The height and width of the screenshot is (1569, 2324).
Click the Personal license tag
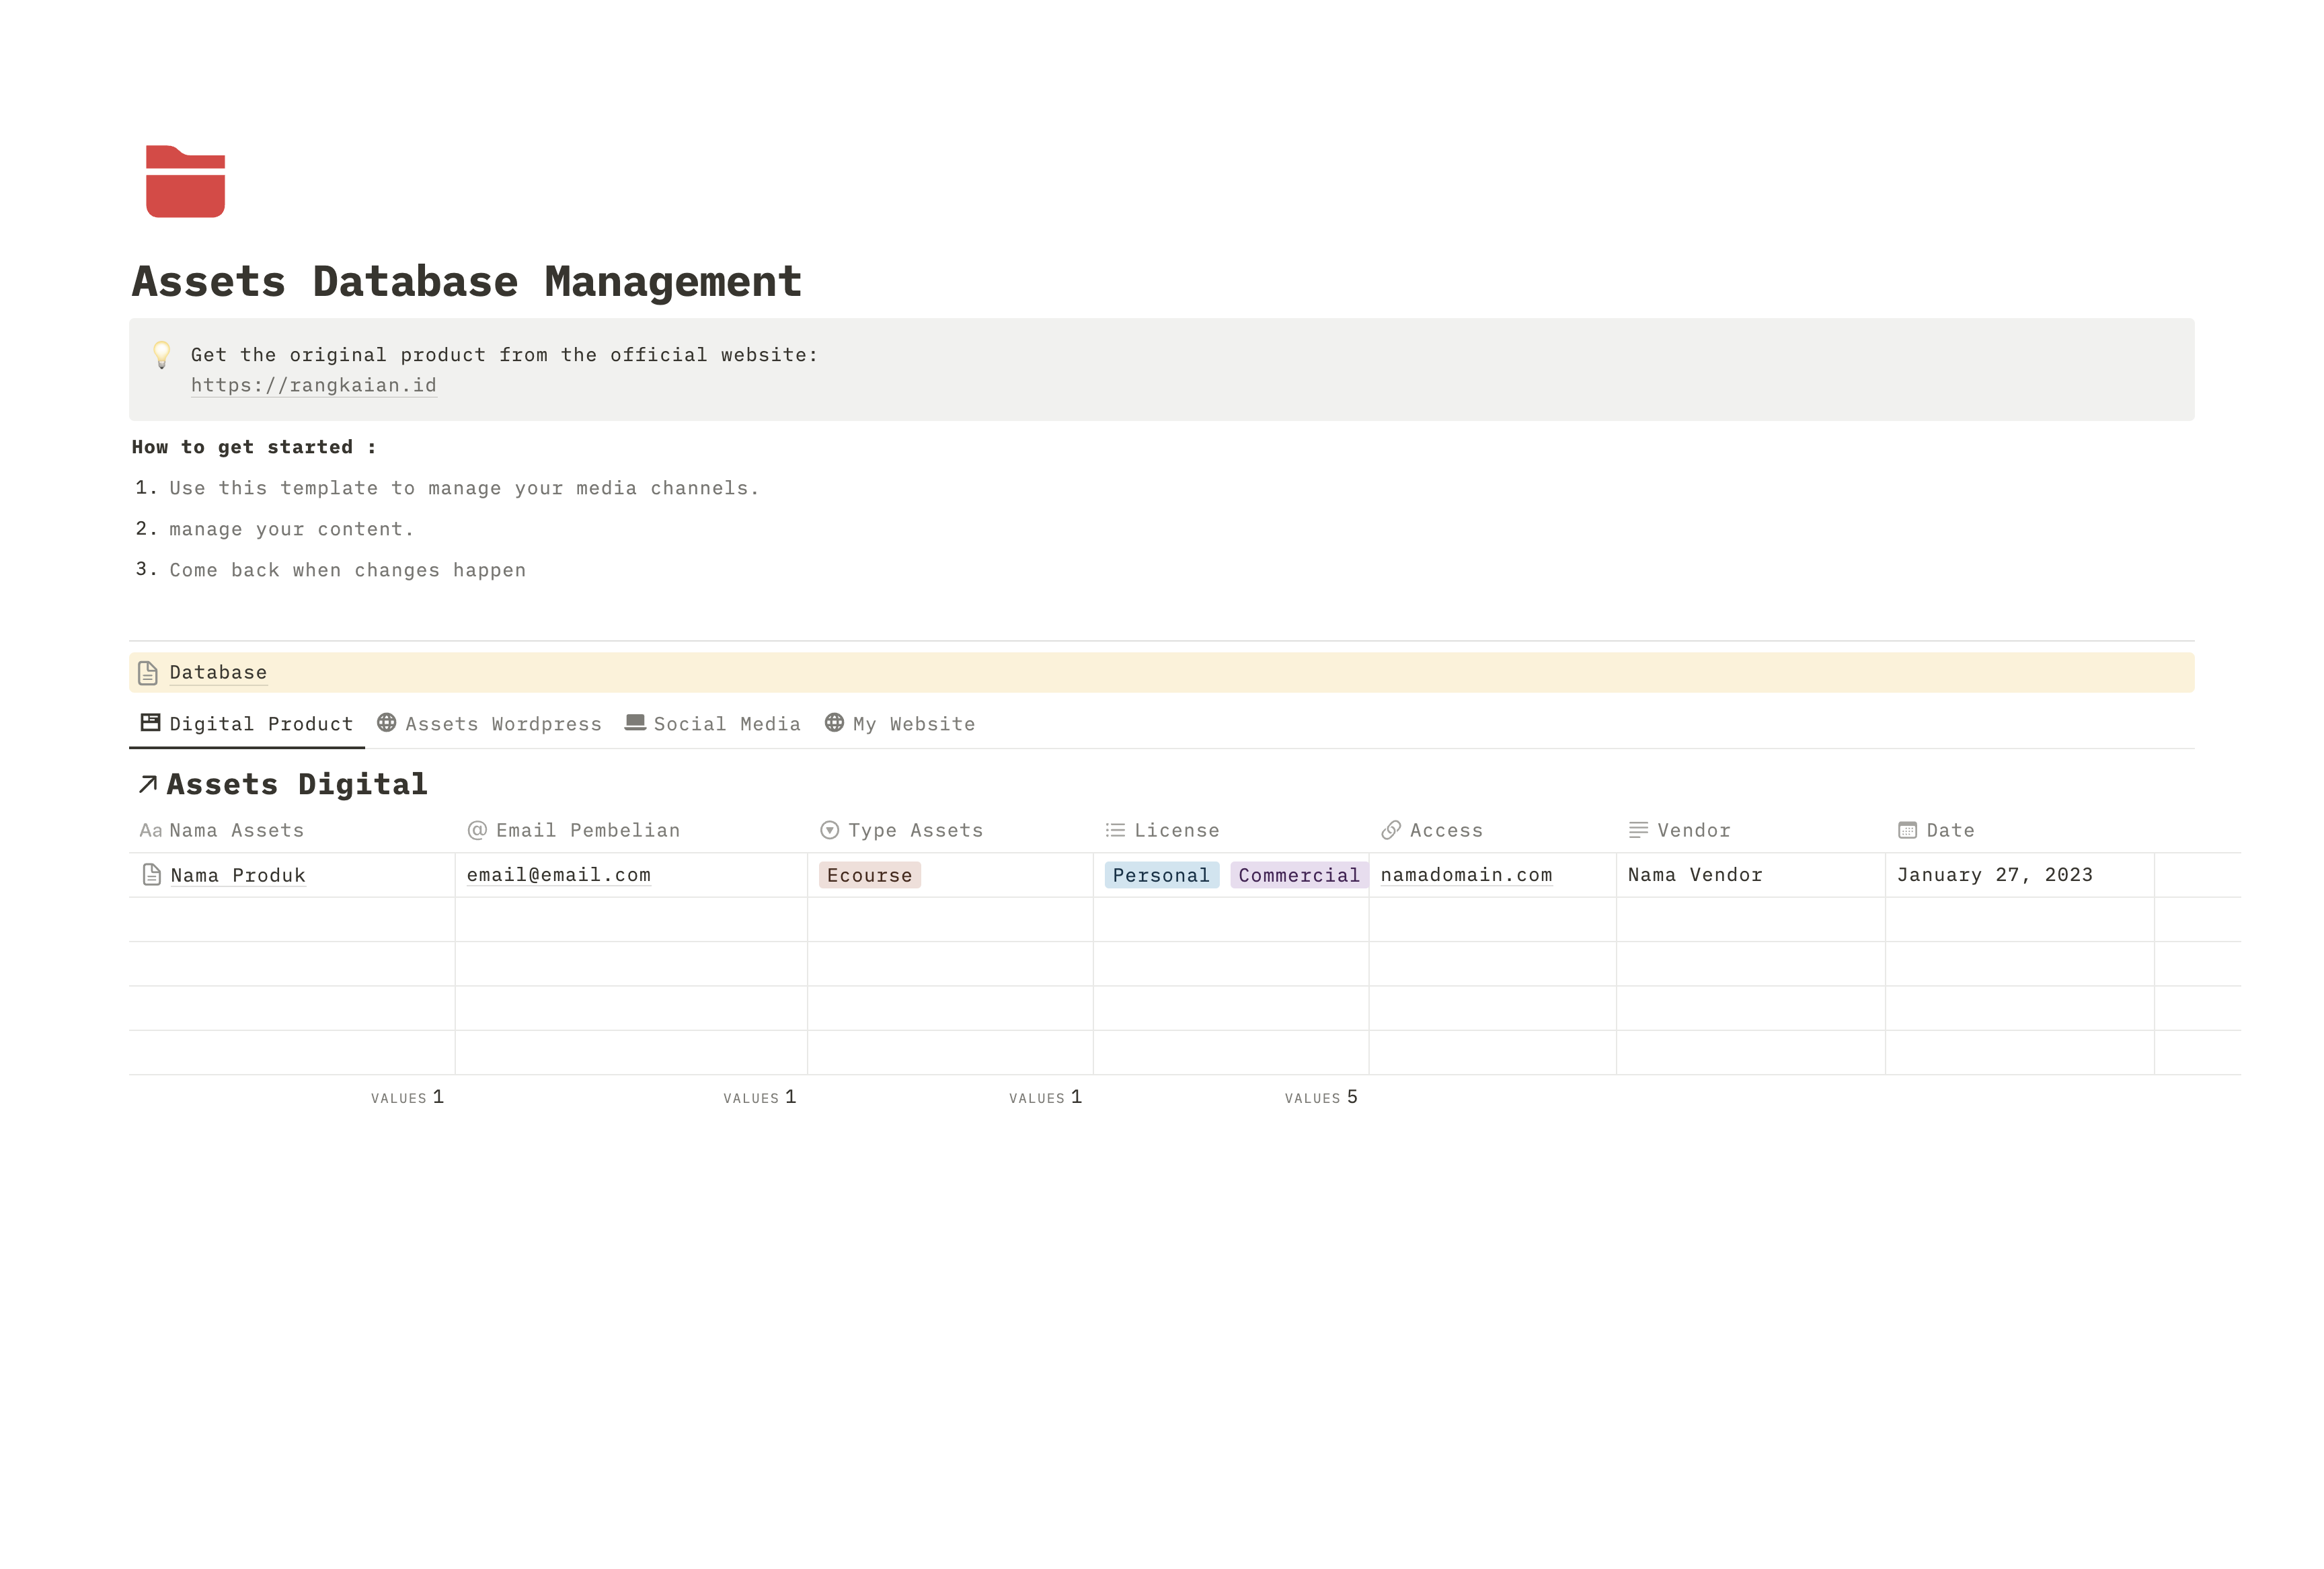point(1160,876)
